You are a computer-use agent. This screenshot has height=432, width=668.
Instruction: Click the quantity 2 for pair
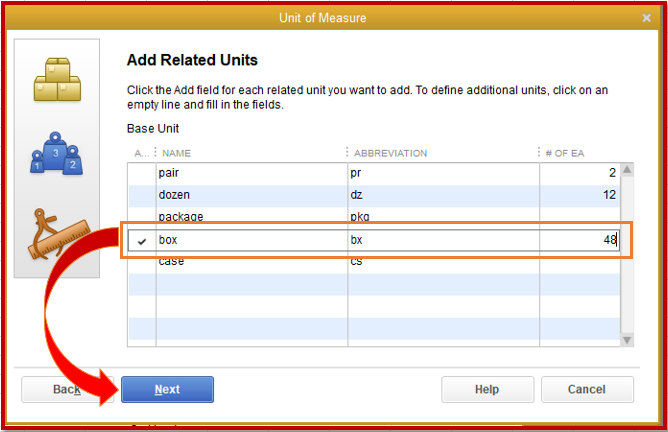coord(579,173)
